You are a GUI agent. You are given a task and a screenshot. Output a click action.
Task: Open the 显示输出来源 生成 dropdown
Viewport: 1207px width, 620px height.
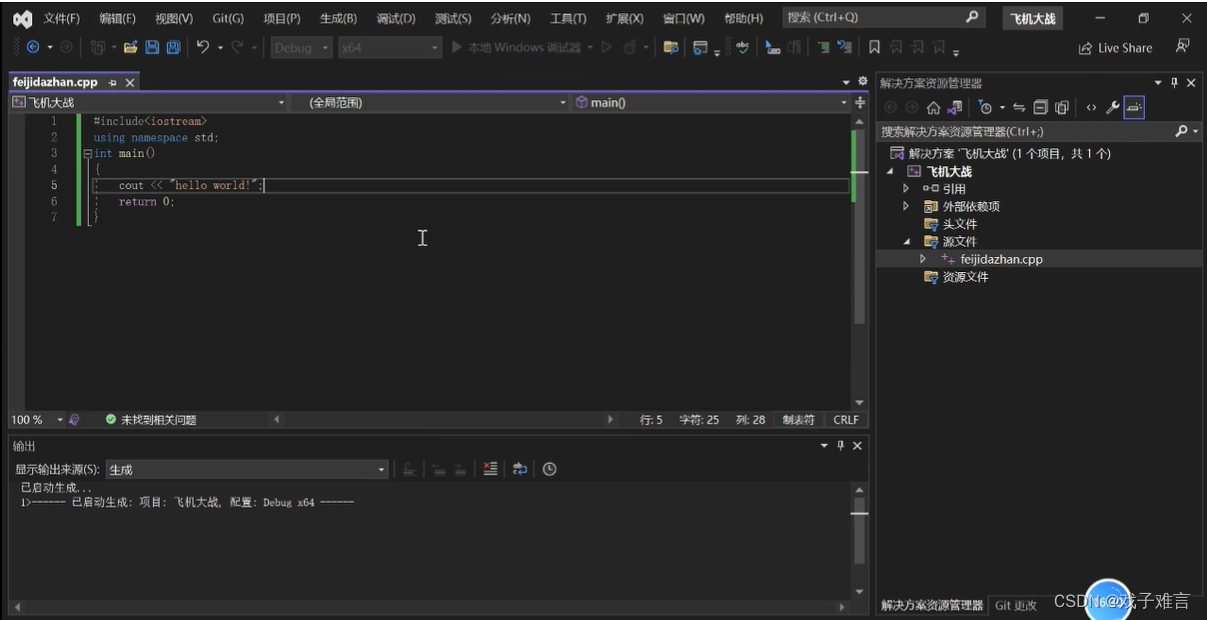(x=246, y=469)
